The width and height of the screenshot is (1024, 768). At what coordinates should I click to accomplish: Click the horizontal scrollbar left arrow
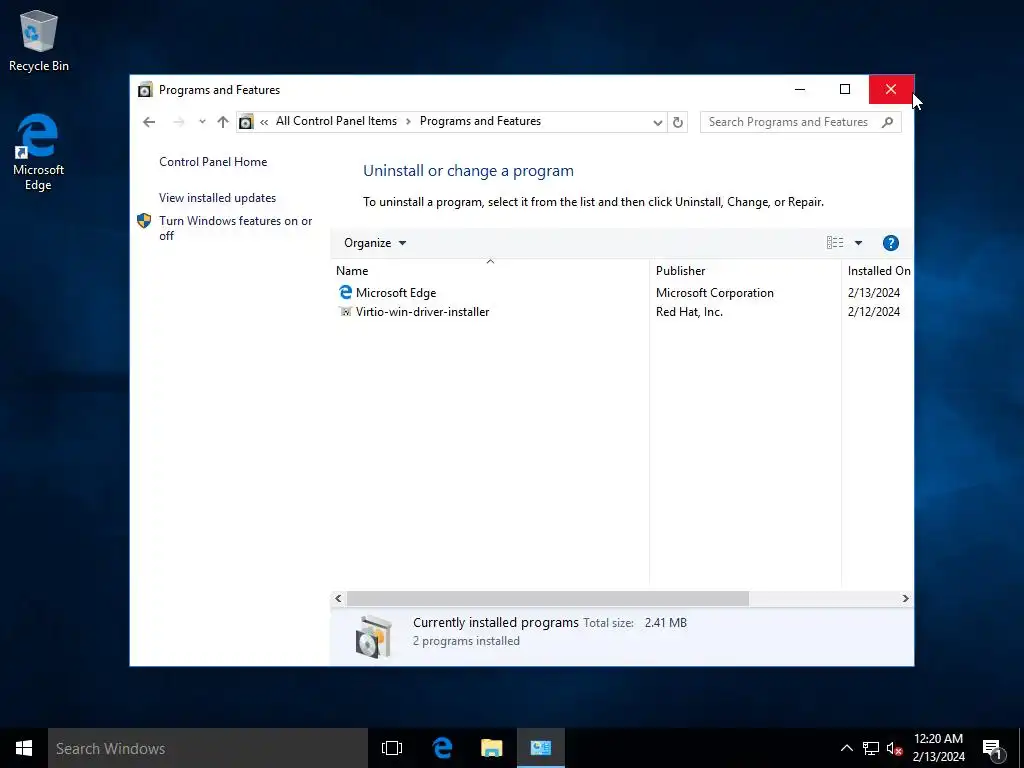338,598
